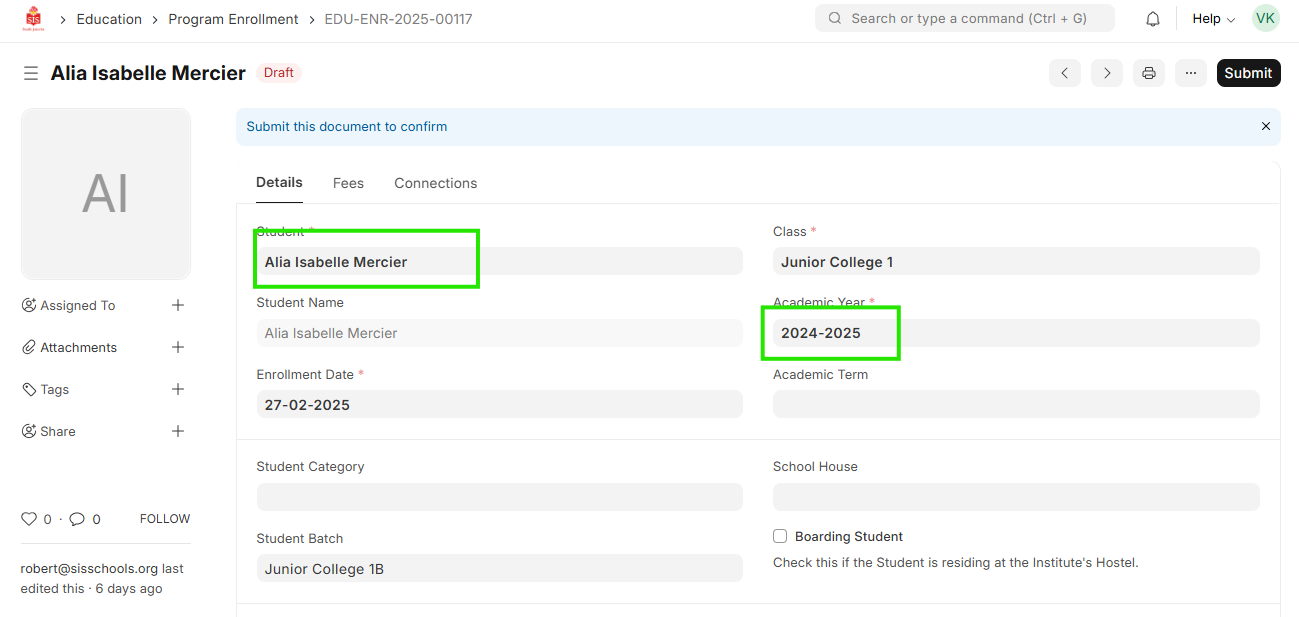Open the three-dots more options menu
The width and height of the screenshot is (1299, 617).
1191,73
